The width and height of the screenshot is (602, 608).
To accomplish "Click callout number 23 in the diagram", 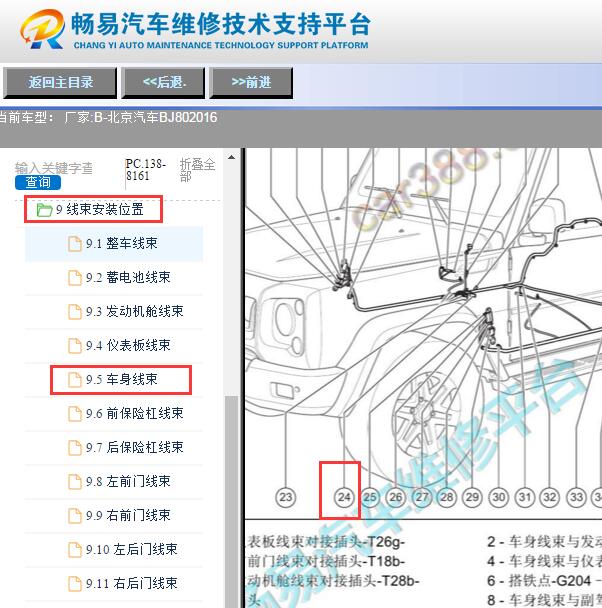I will 286,497.
